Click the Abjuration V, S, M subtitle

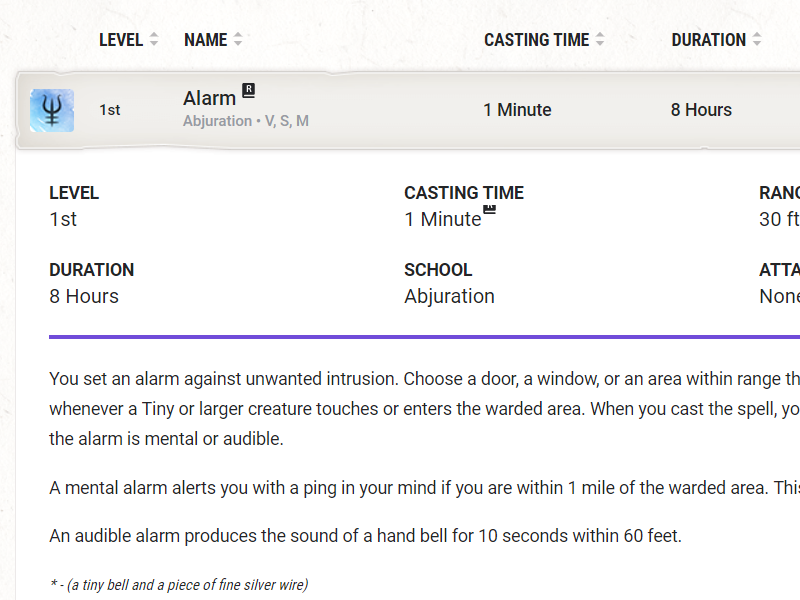pyautogui.click(x=245, y=120)
